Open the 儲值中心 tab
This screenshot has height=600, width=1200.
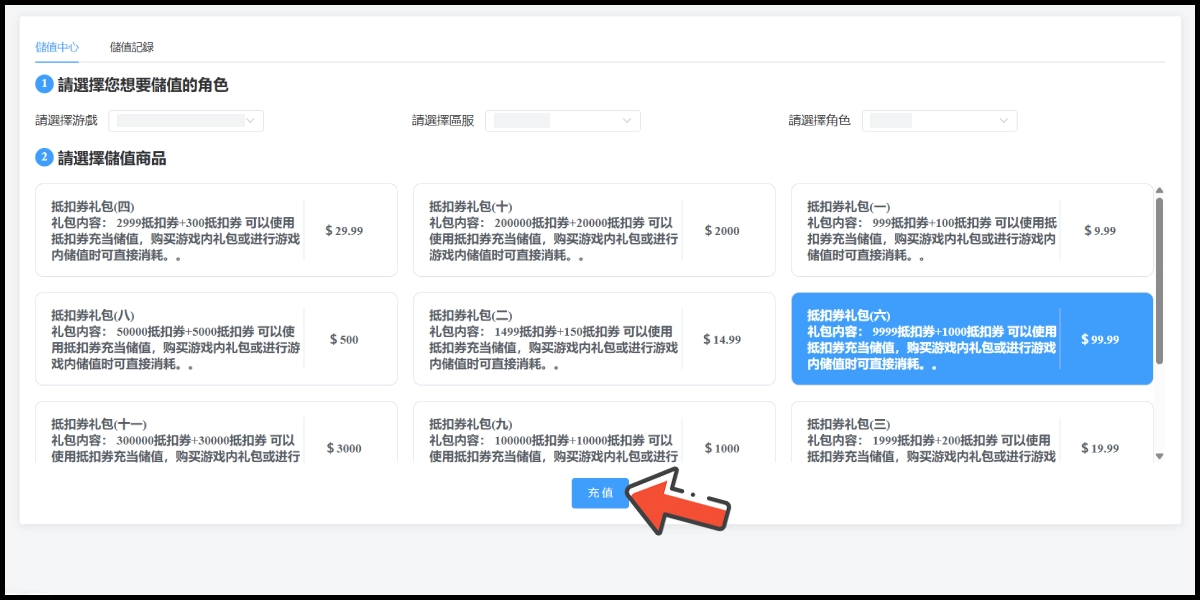pos(57,47)
